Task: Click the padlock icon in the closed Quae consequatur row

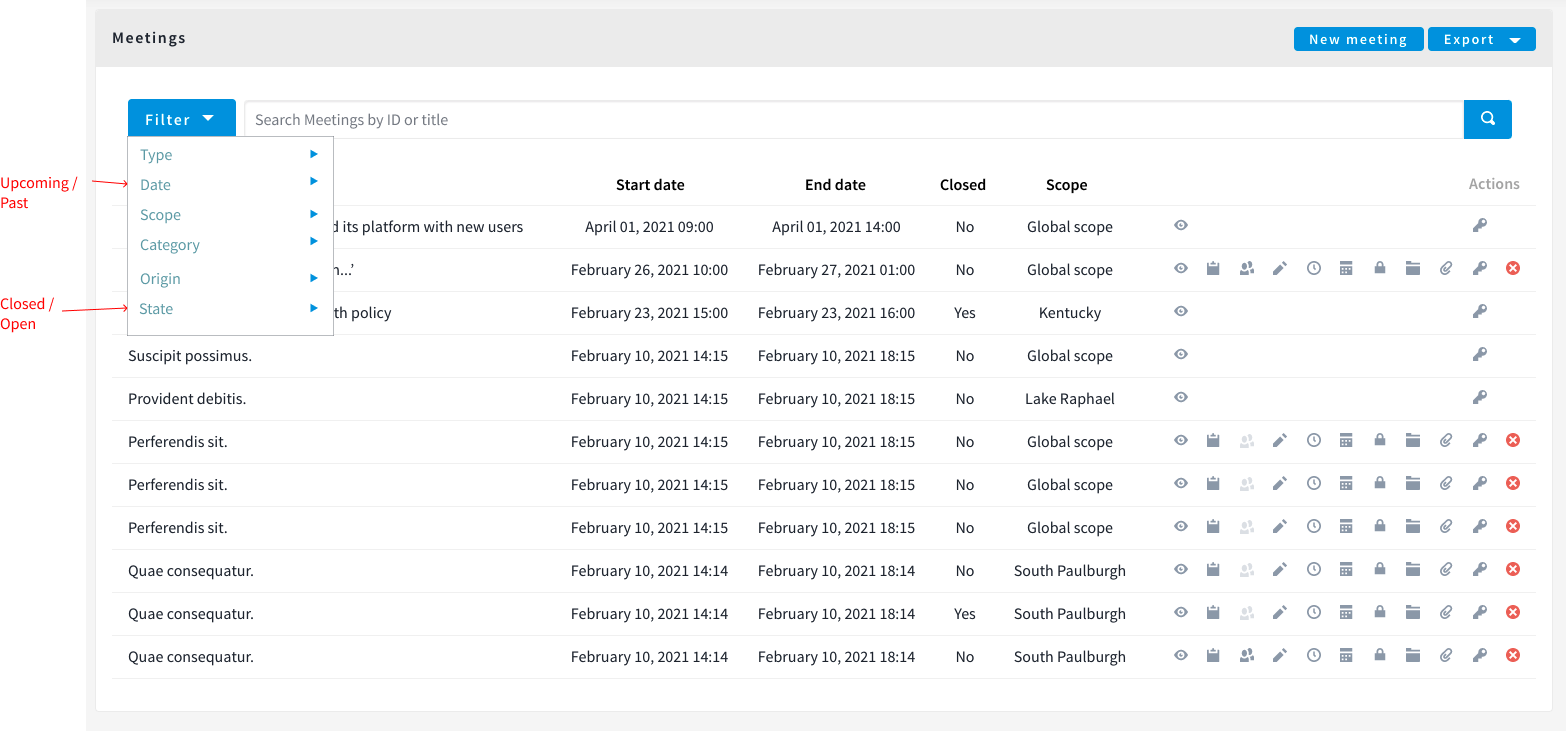Action: (1379, 613)
